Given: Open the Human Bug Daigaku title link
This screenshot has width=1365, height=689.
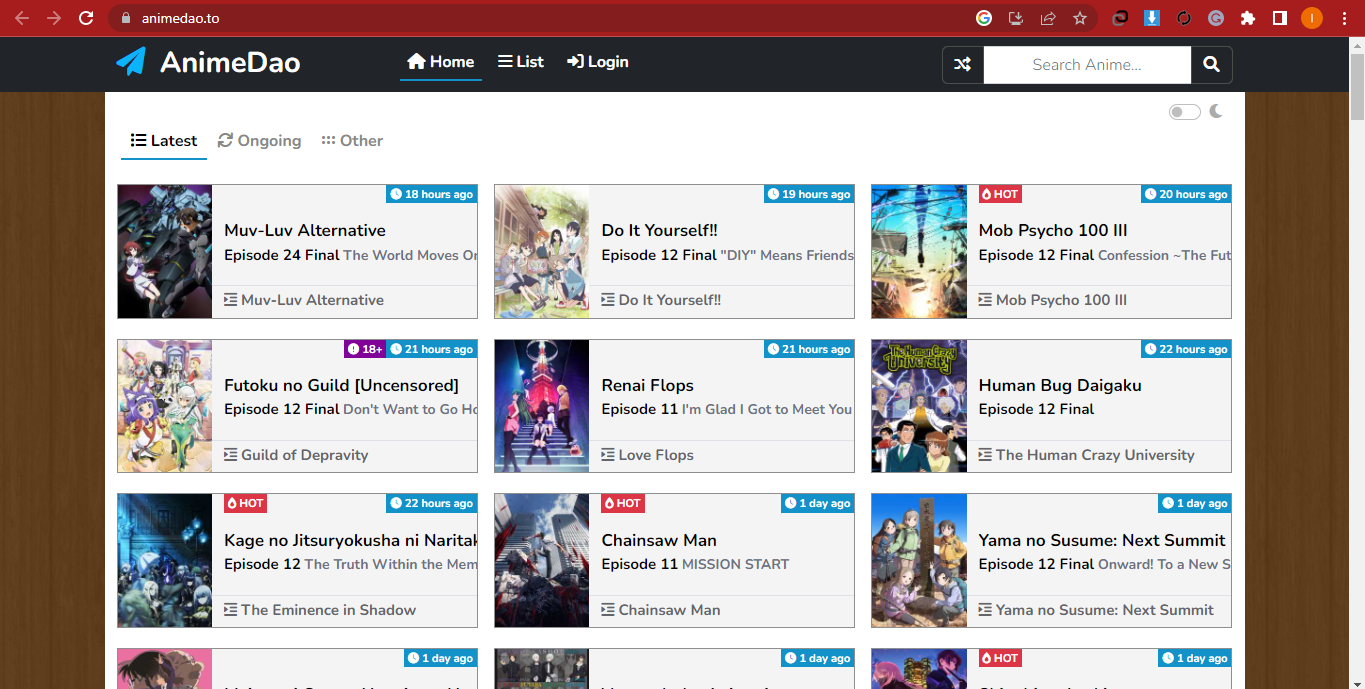Looking at the screenshot, I should tap(1060, 385).
